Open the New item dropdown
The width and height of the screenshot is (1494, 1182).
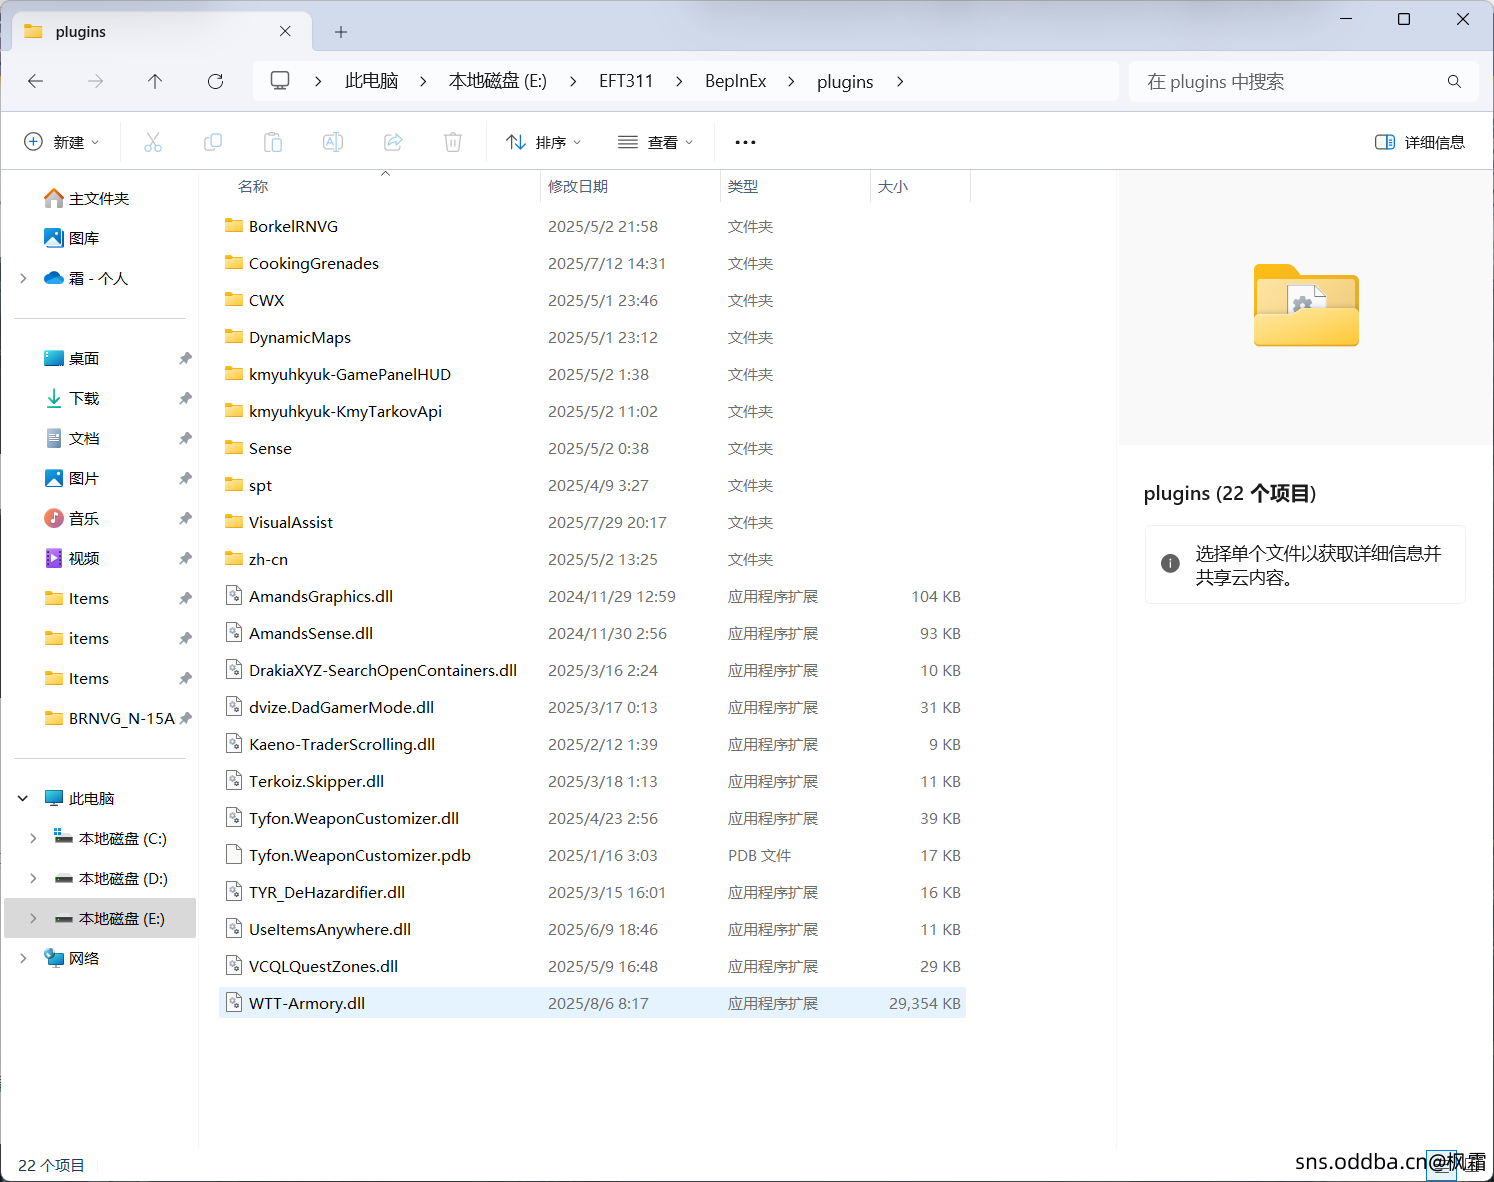tap(62, 142)
